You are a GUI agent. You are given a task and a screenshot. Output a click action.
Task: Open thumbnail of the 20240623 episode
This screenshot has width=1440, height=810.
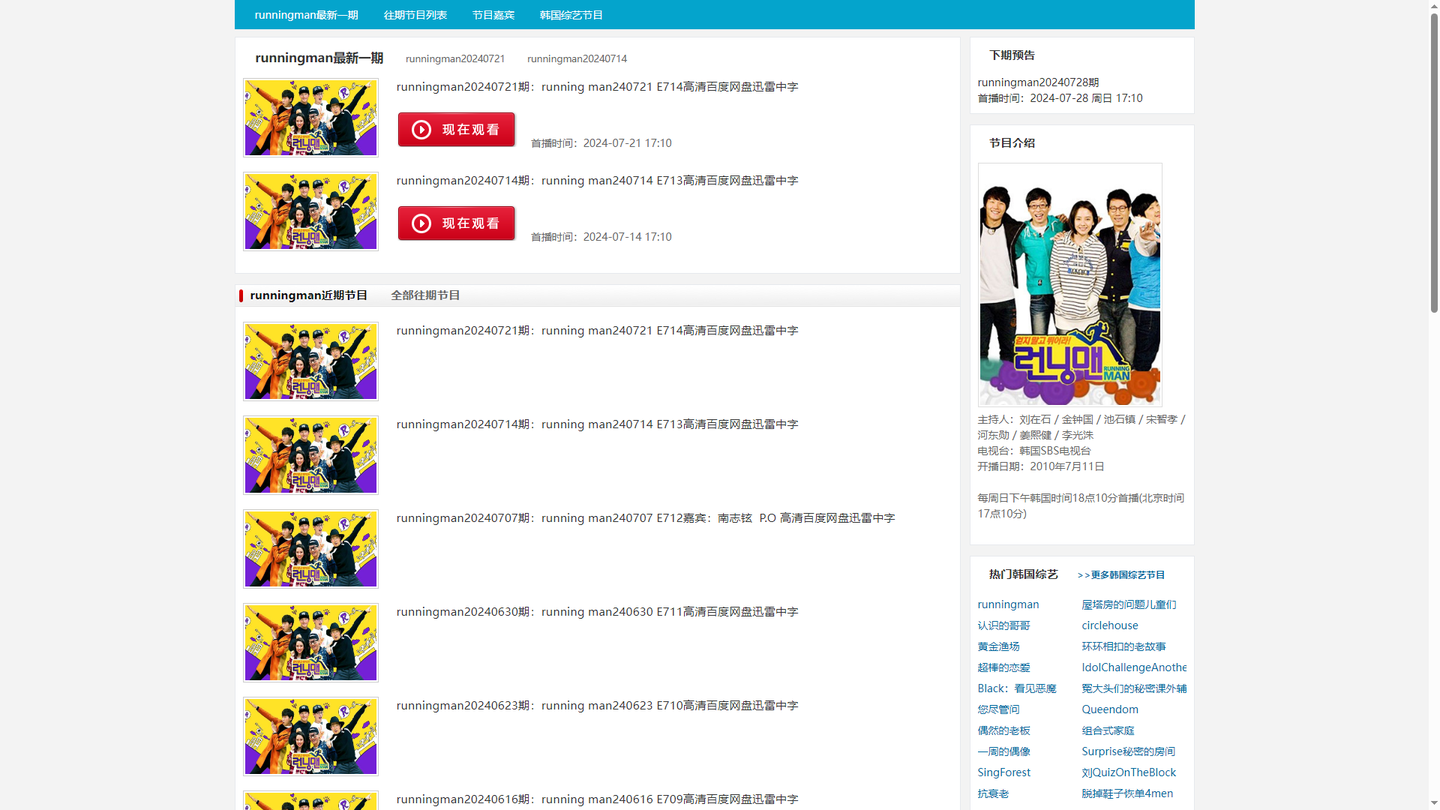click(x=311, y=737)
